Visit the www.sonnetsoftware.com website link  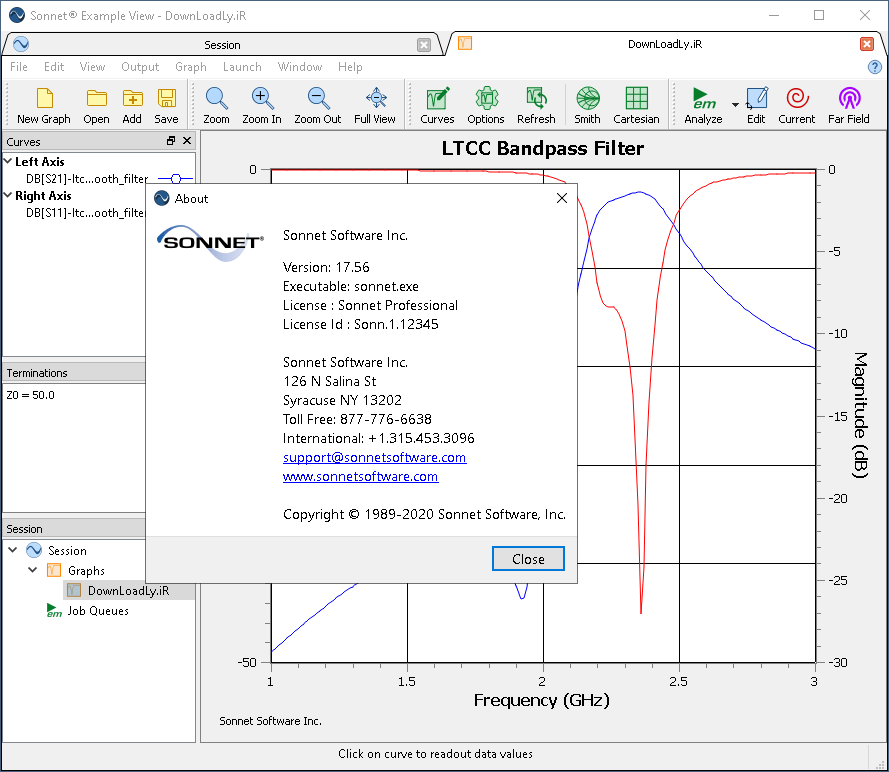(360, 477)
